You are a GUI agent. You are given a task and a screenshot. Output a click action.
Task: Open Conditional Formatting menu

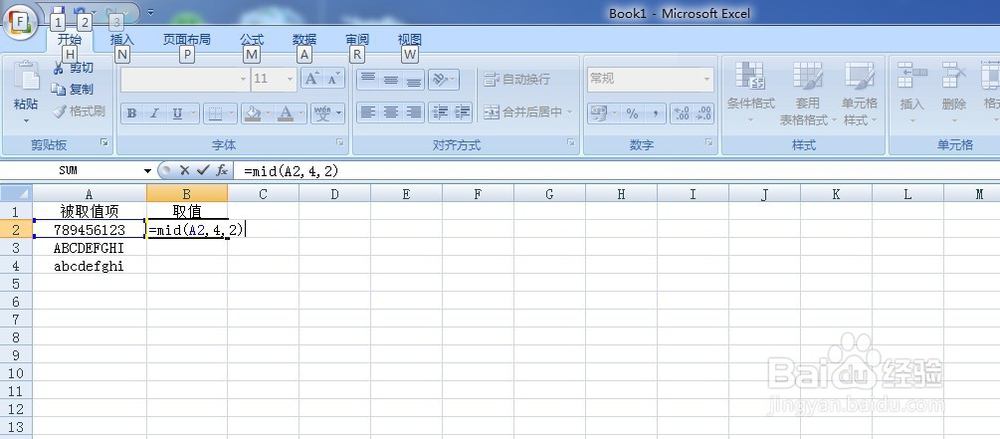click(751, 93)
